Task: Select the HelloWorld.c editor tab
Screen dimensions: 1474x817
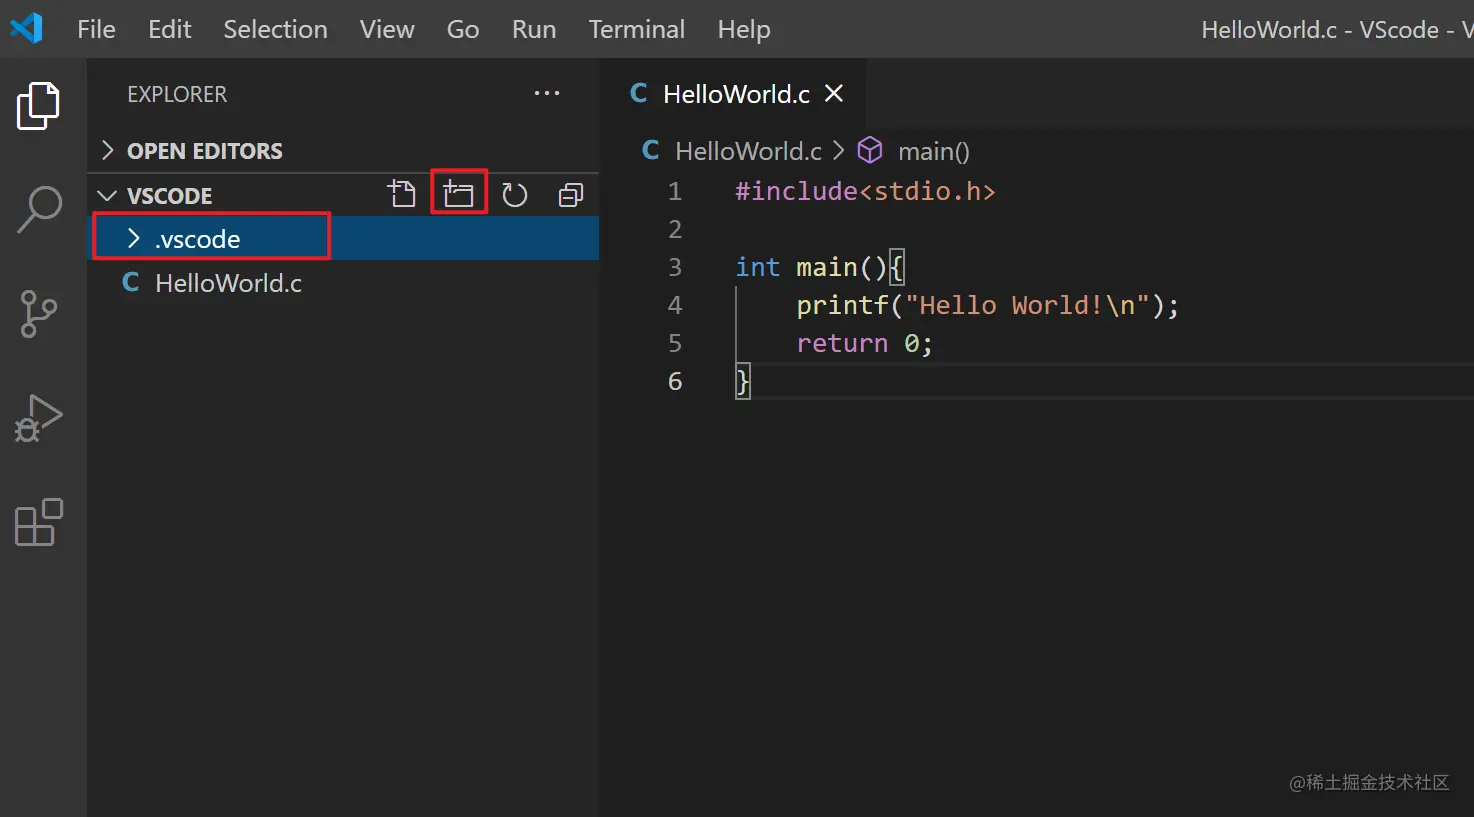Action: (x=734, y=93)
